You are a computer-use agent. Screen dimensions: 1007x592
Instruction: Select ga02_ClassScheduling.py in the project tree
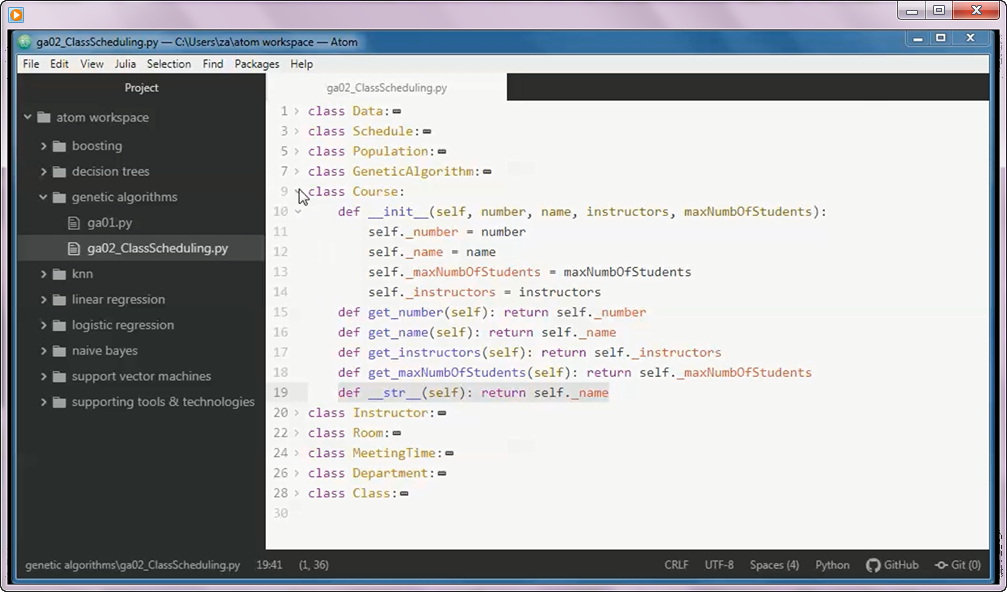(x=157, y=248)
